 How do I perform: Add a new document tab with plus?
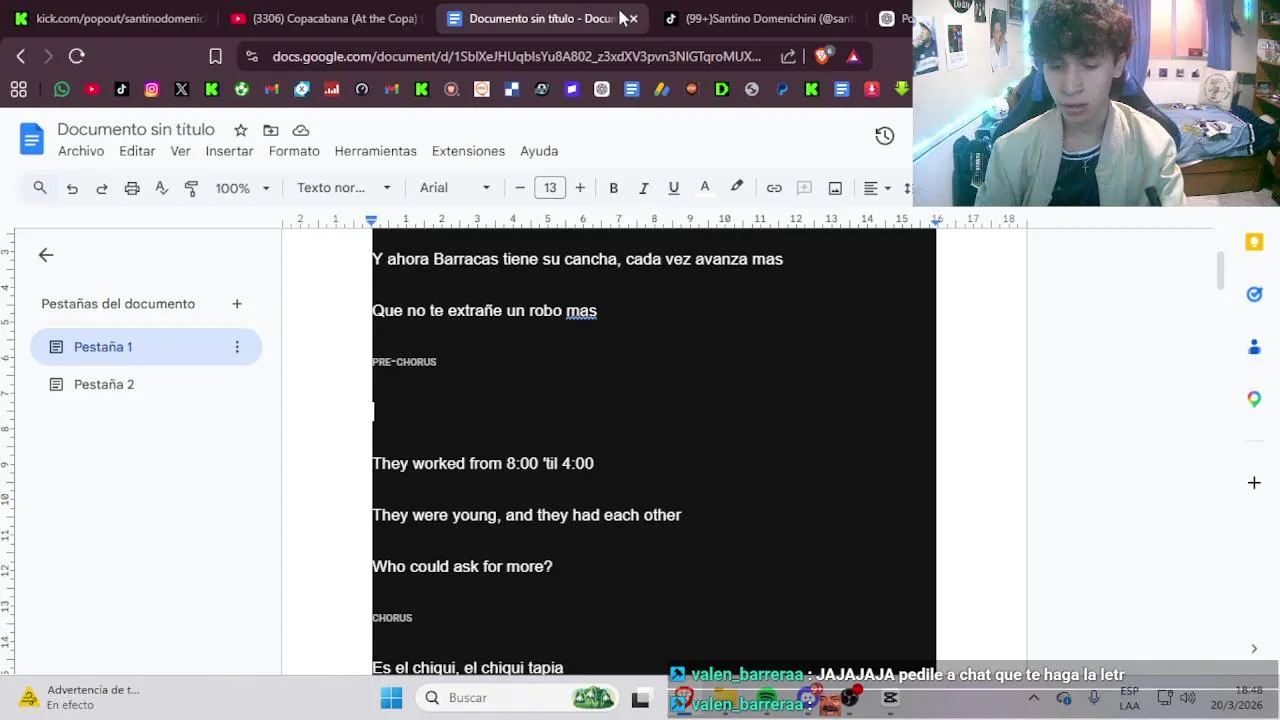coord(237,304)
